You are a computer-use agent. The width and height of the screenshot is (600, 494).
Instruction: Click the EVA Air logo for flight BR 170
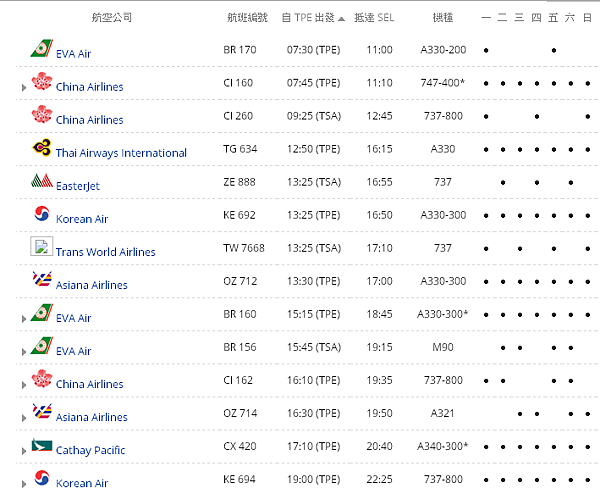(41, 49)
